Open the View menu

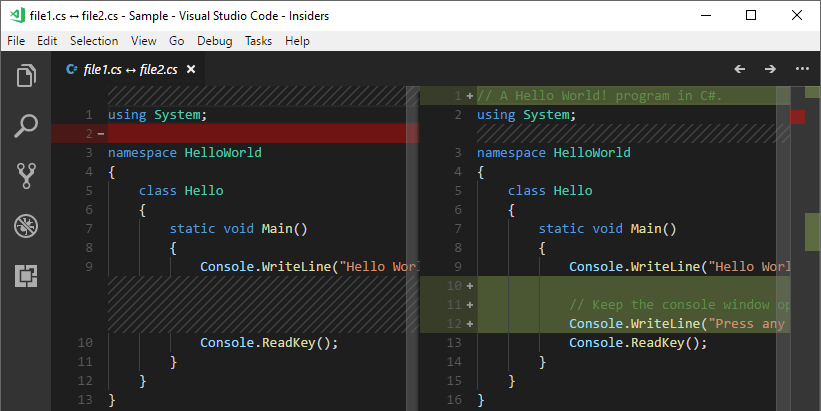143,41
